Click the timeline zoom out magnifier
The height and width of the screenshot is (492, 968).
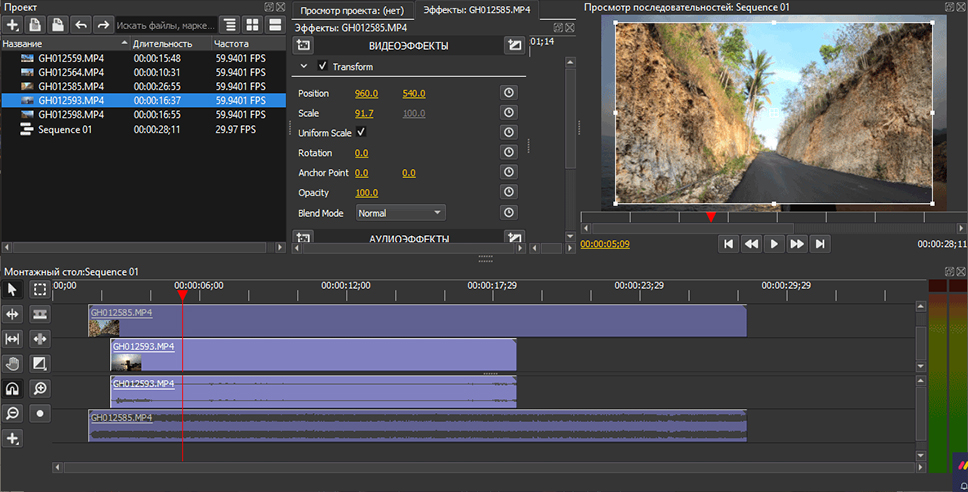tap(13, 413)
